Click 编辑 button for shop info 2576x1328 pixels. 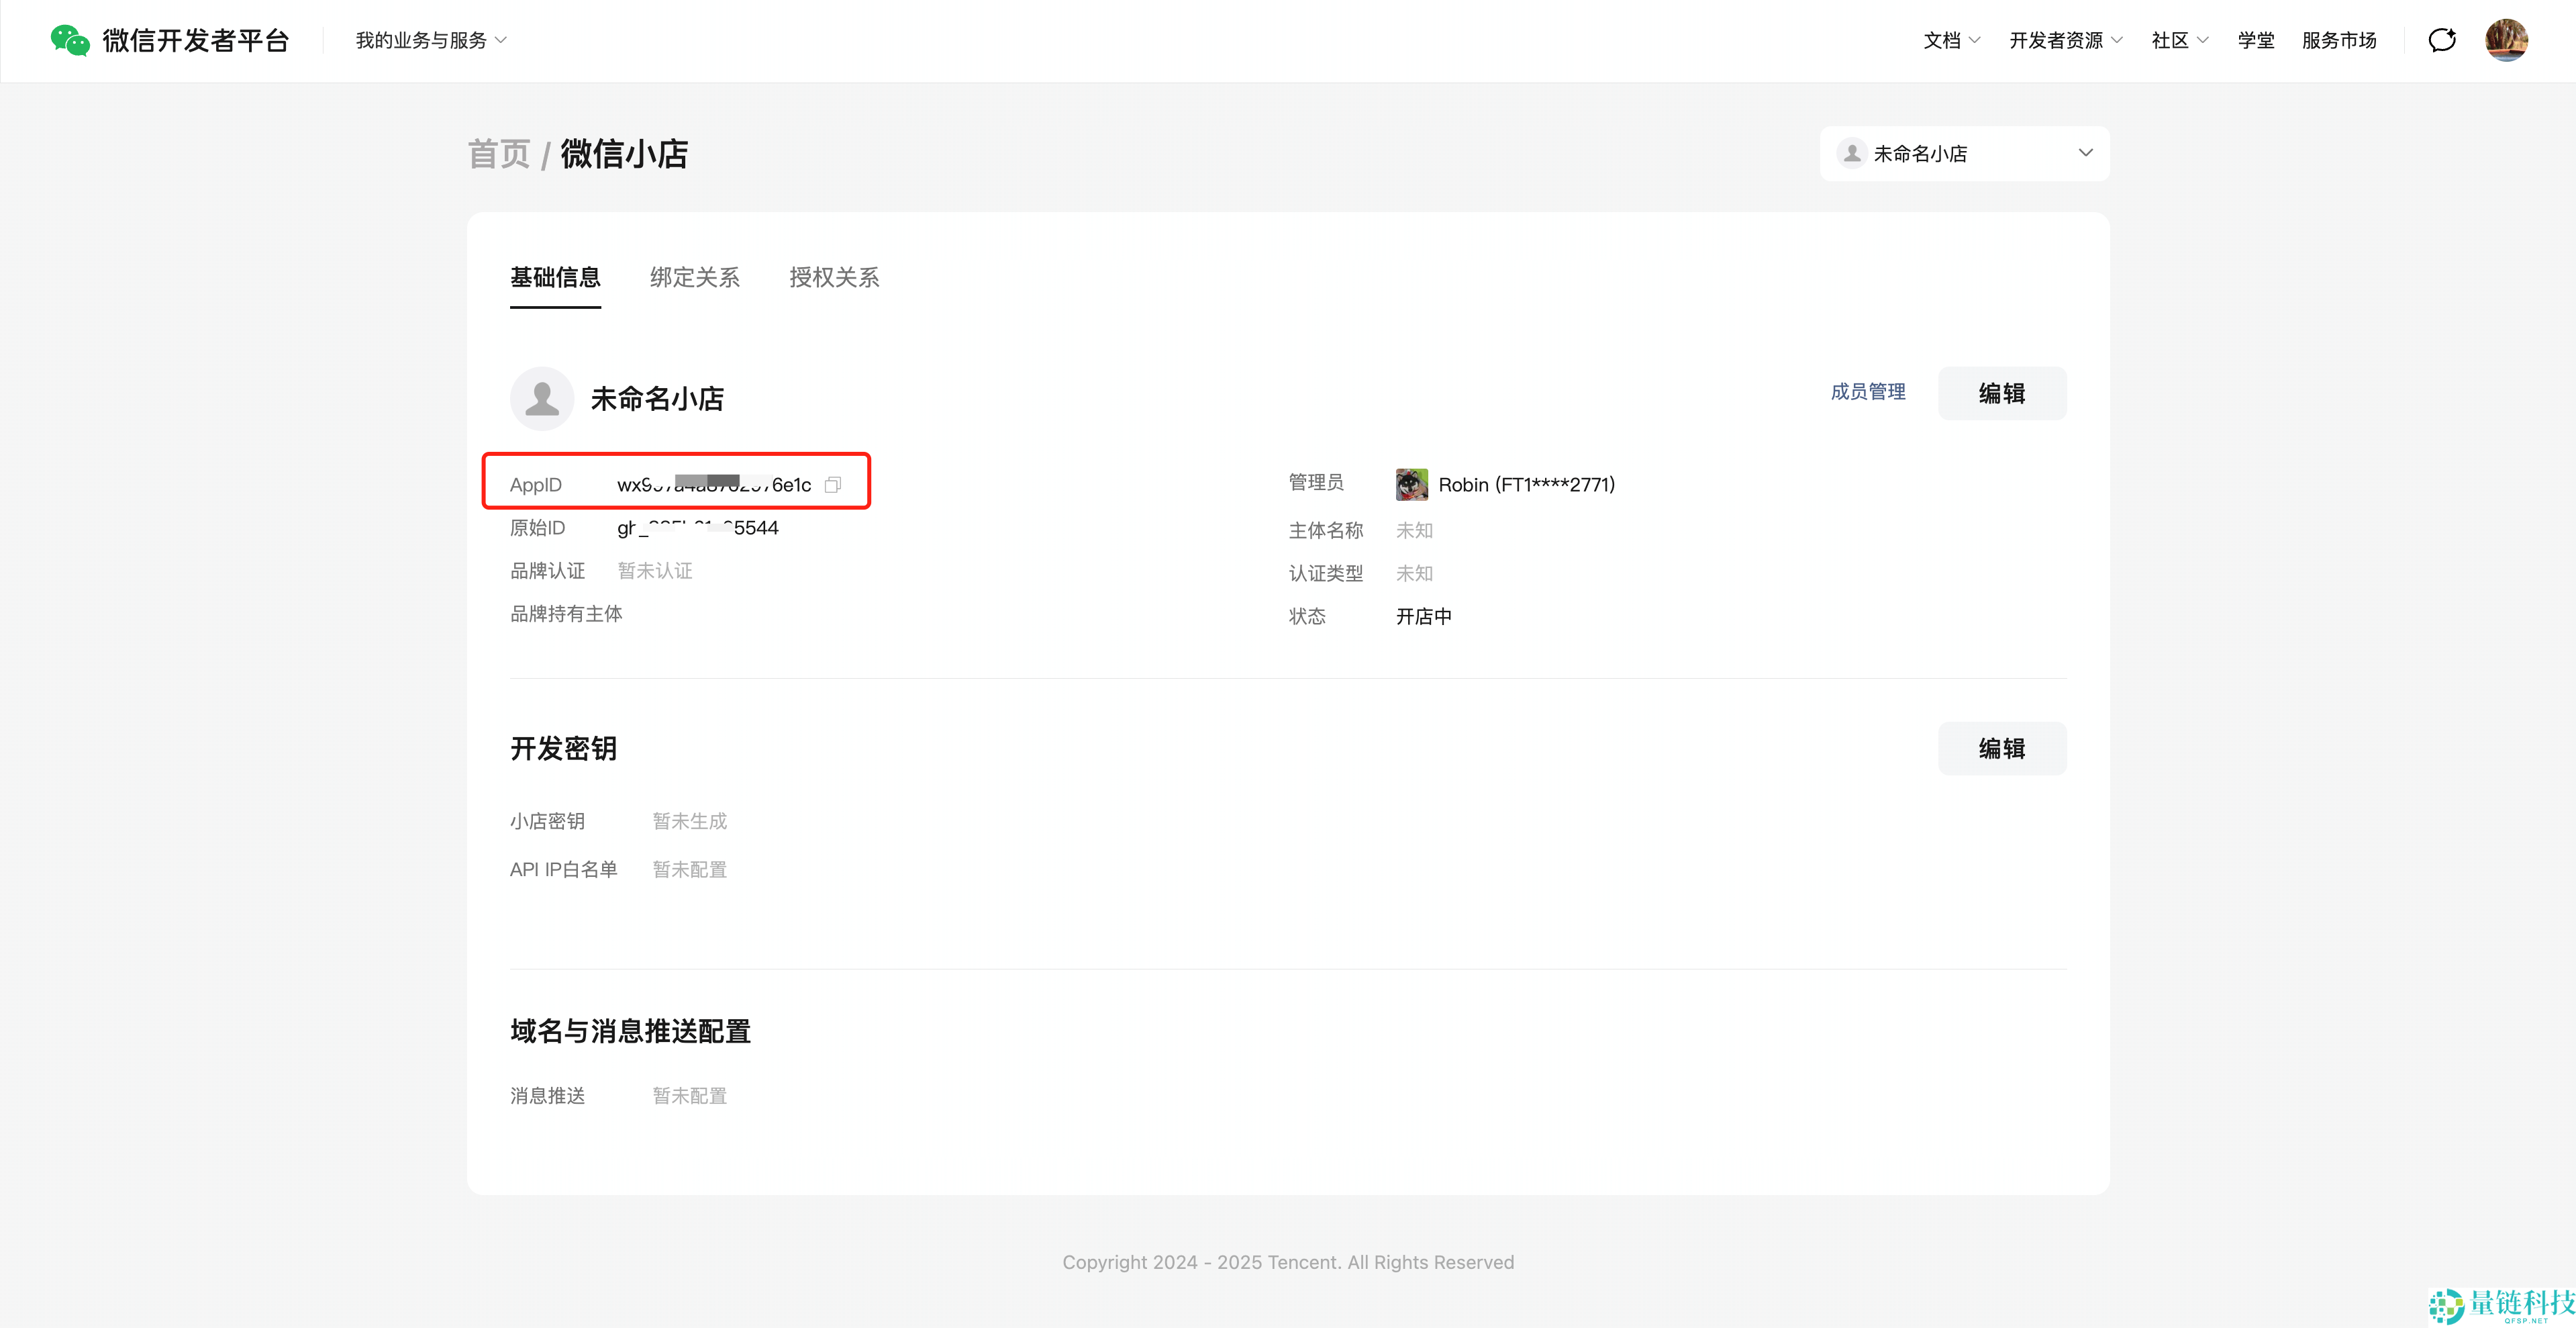2002,393
